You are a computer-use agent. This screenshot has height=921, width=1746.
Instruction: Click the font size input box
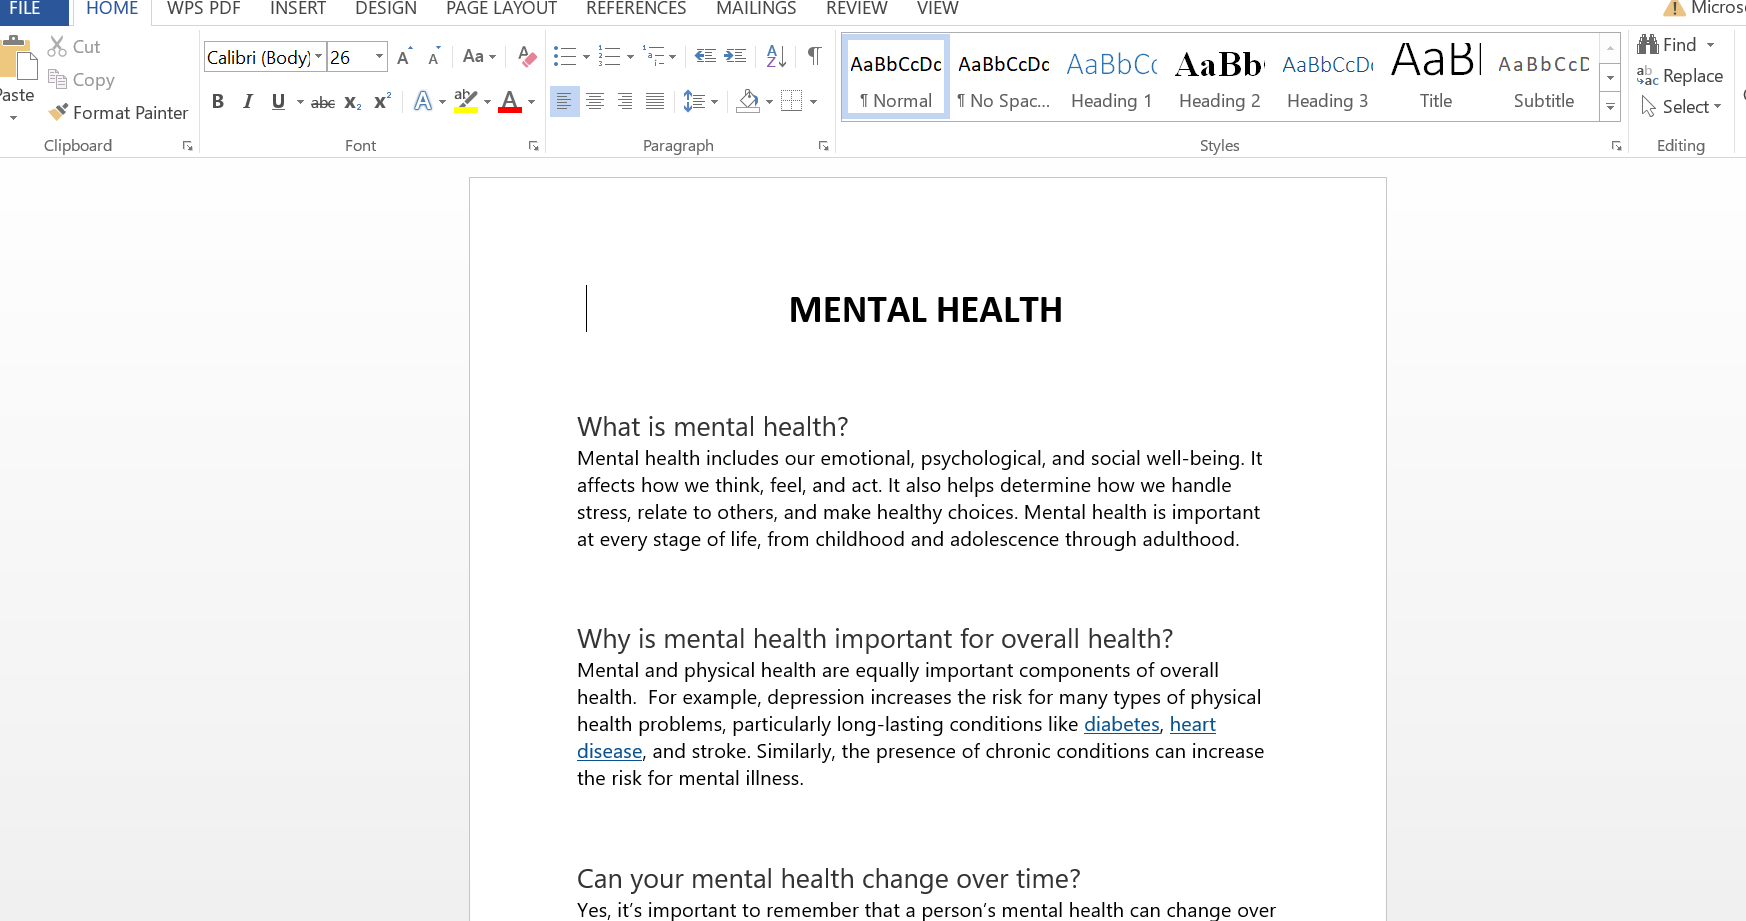pos(350,57)
